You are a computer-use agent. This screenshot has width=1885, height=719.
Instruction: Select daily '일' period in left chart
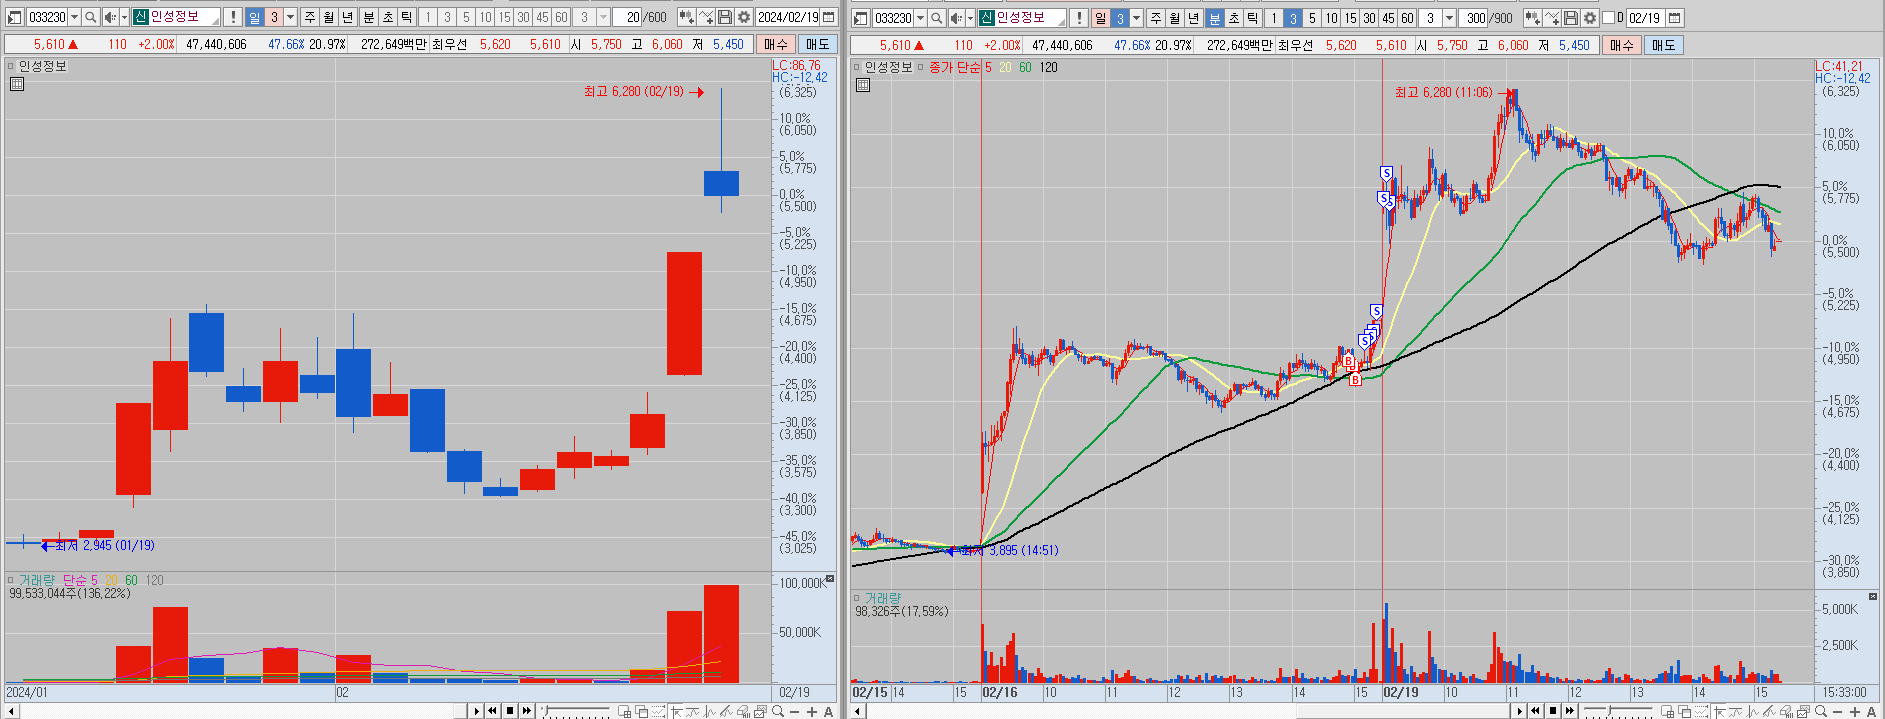[x=254, y=17]
